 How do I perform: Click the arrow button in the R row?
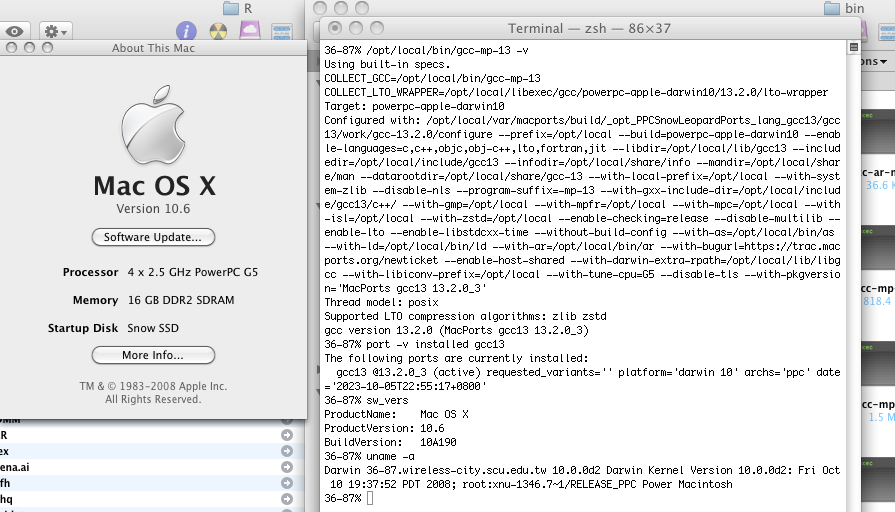click(x=287, y=435)
